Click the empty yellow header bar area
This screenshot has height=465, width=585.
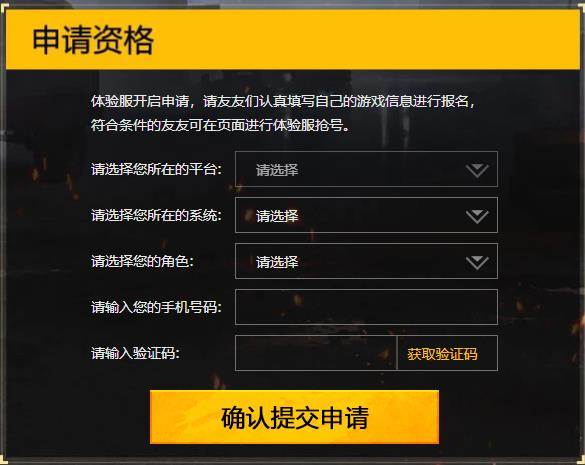tap(367, 40)
